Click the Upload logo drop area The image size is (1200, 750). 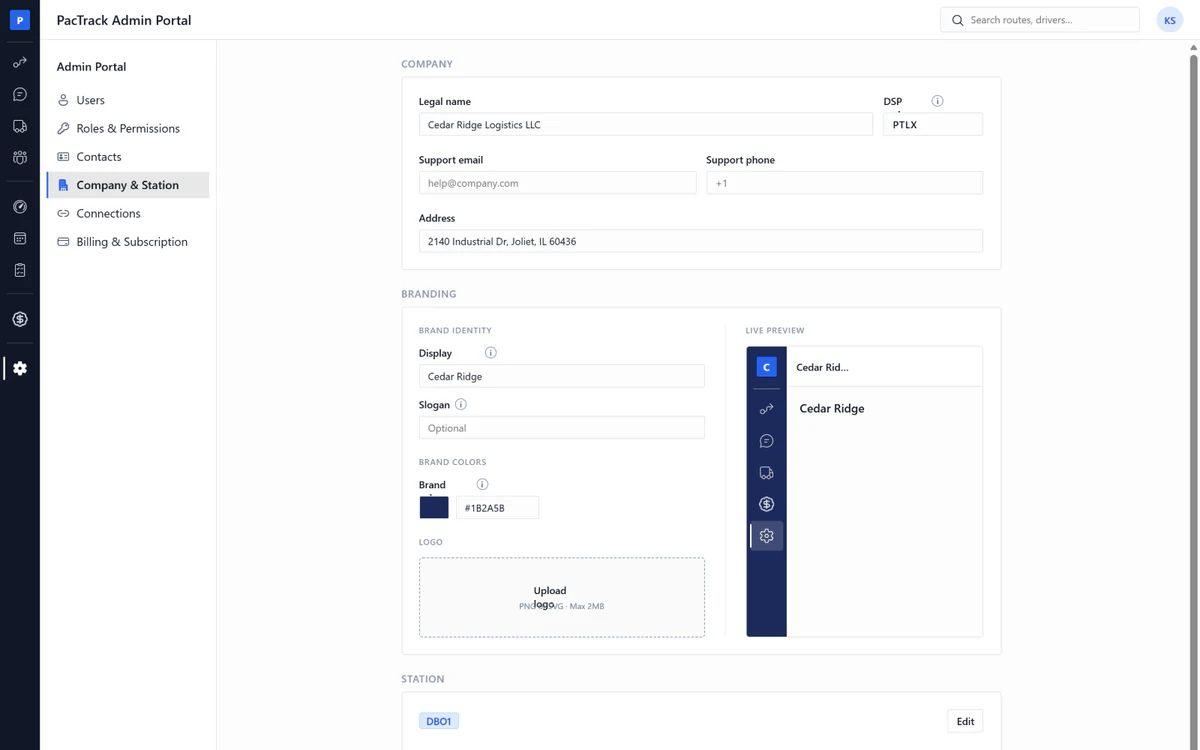[x=562, y=597]
